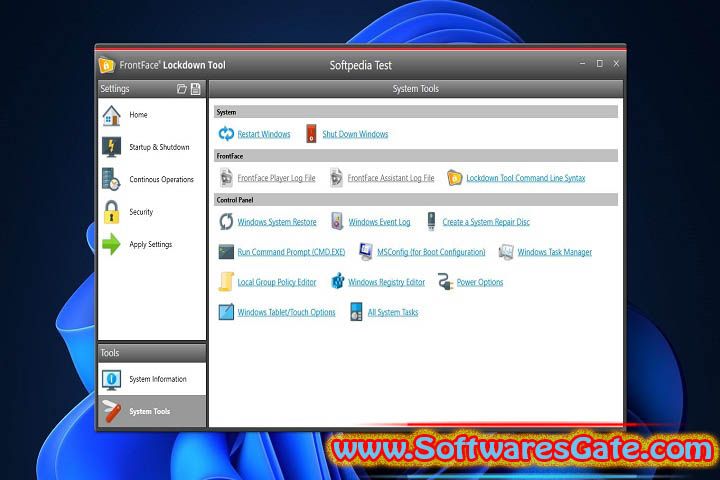Image resolution: width=720 pixels, height=480 pixels.
Task: Follow the Shut Down Windows link
Action: (355, 134)
